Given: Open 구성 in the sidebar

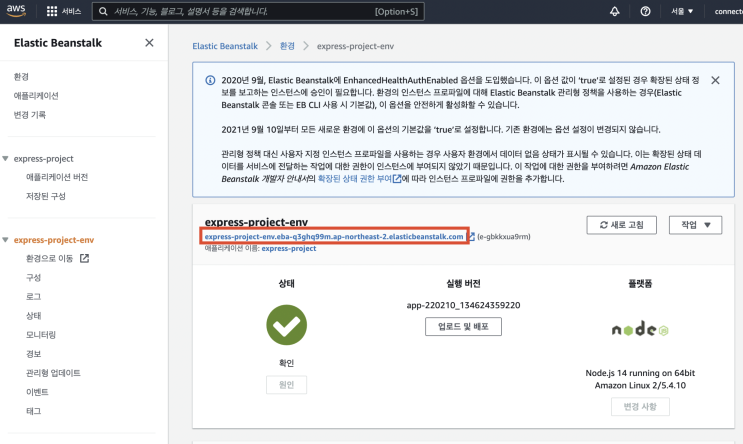Looking at the screenshot, I should pyautogui.click(x=33, y=278).
